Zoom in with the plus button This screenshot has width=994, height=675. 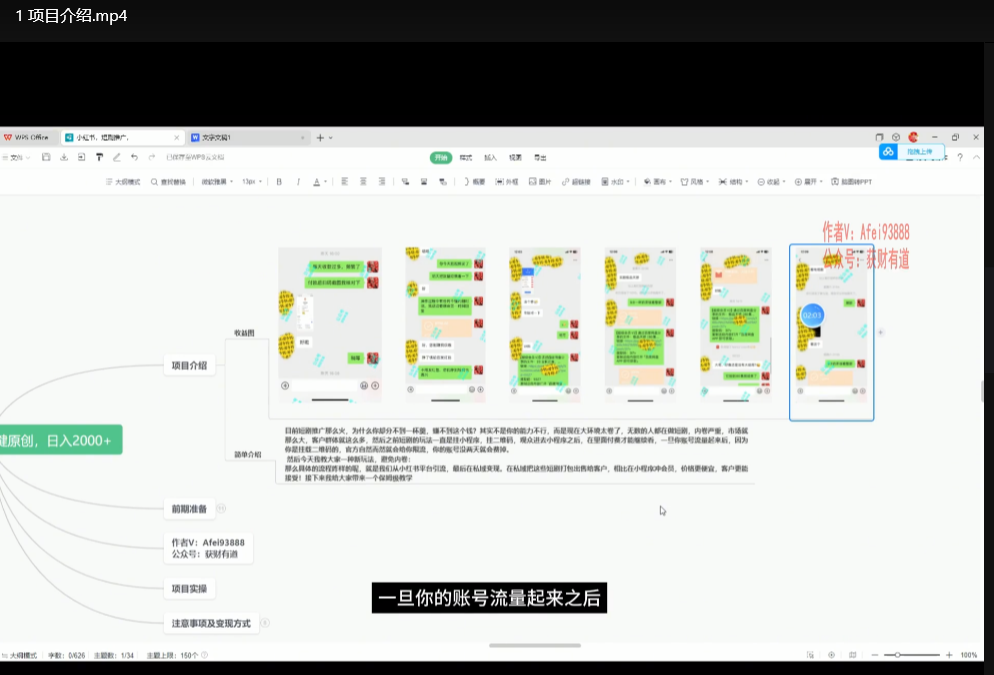949,655
